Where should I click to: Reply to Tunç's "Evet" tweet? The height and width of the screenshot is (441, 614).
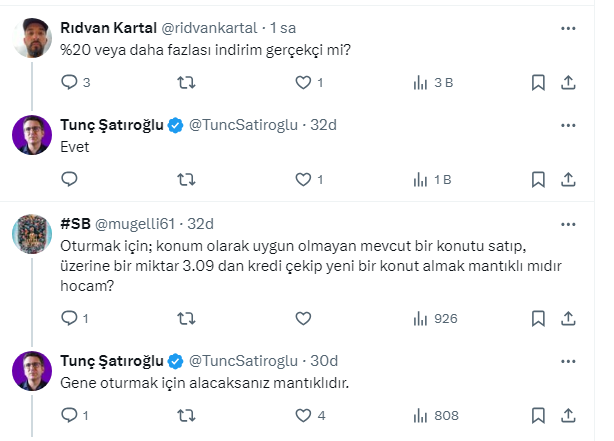tap(69, 180)
